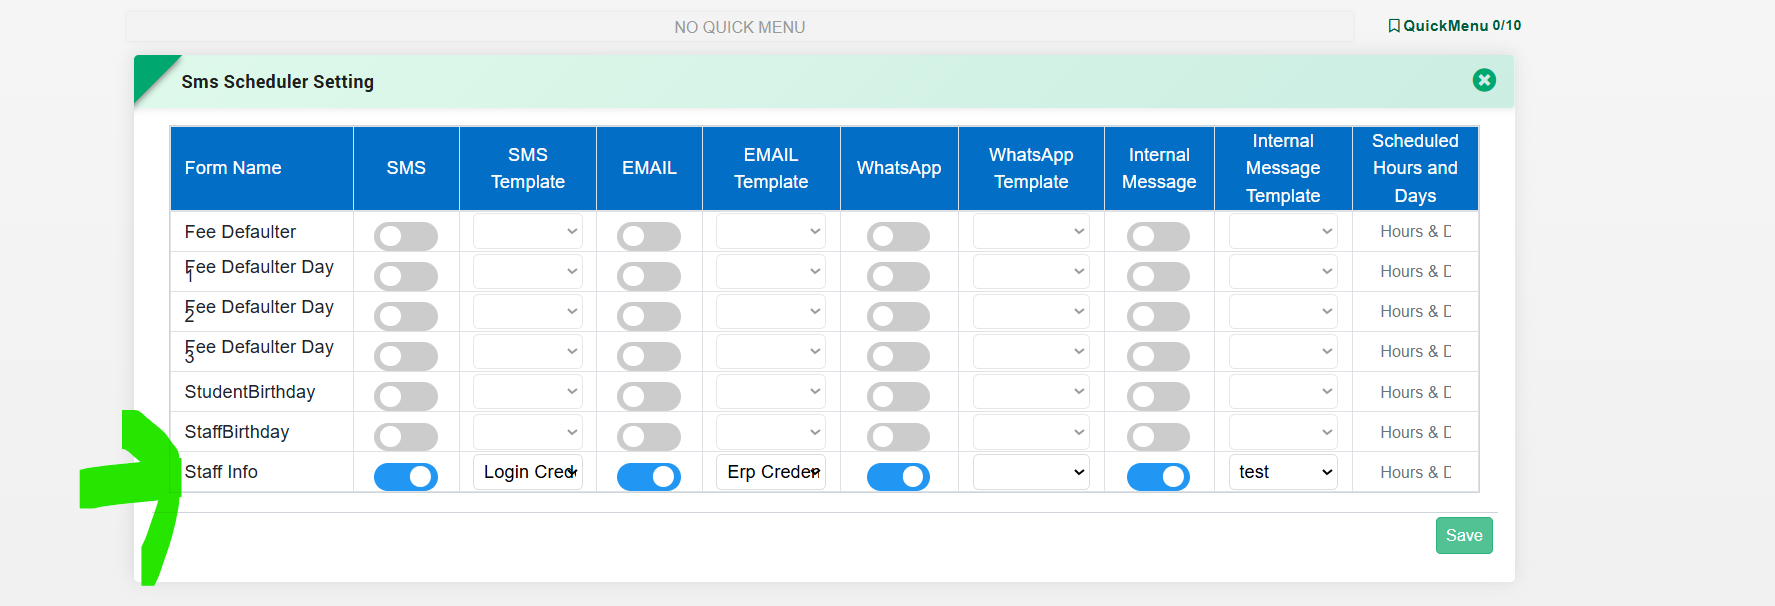Click Scheduled Hours and Days header

[1415, 168]
